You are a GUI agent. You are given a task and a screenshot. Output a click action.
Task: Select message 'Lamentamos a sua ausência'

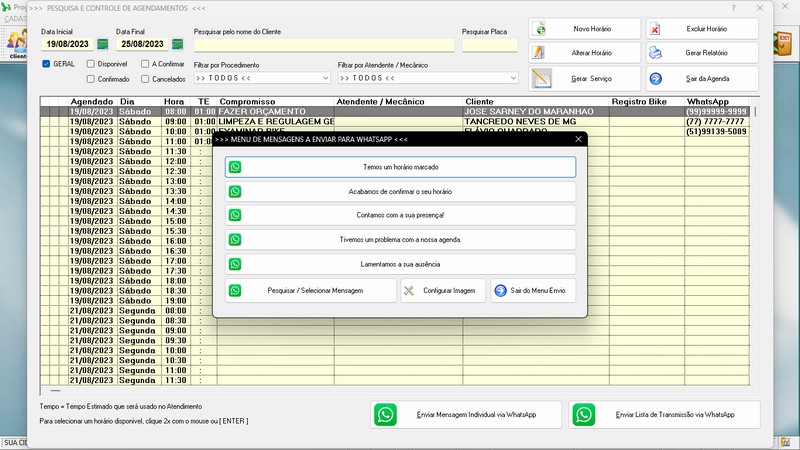click(401, 264)
